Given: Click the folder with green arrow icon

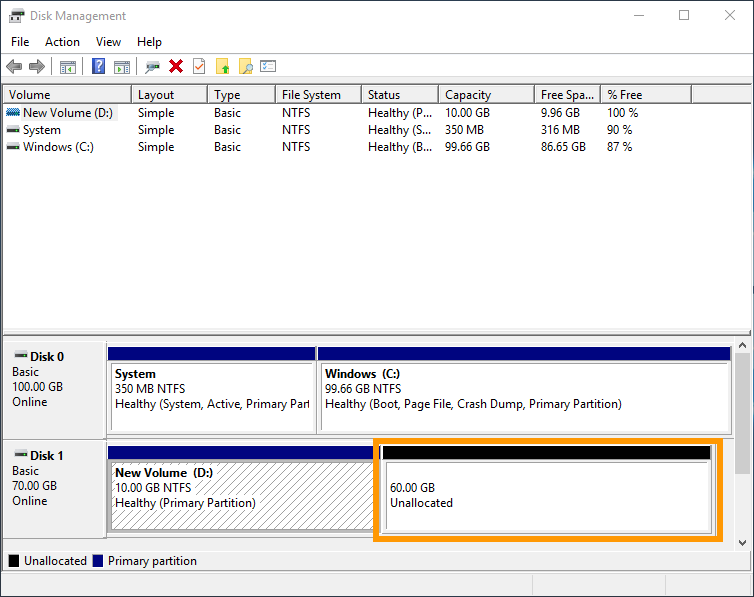Looking at the screenshot, I should (x=222, y=67).
